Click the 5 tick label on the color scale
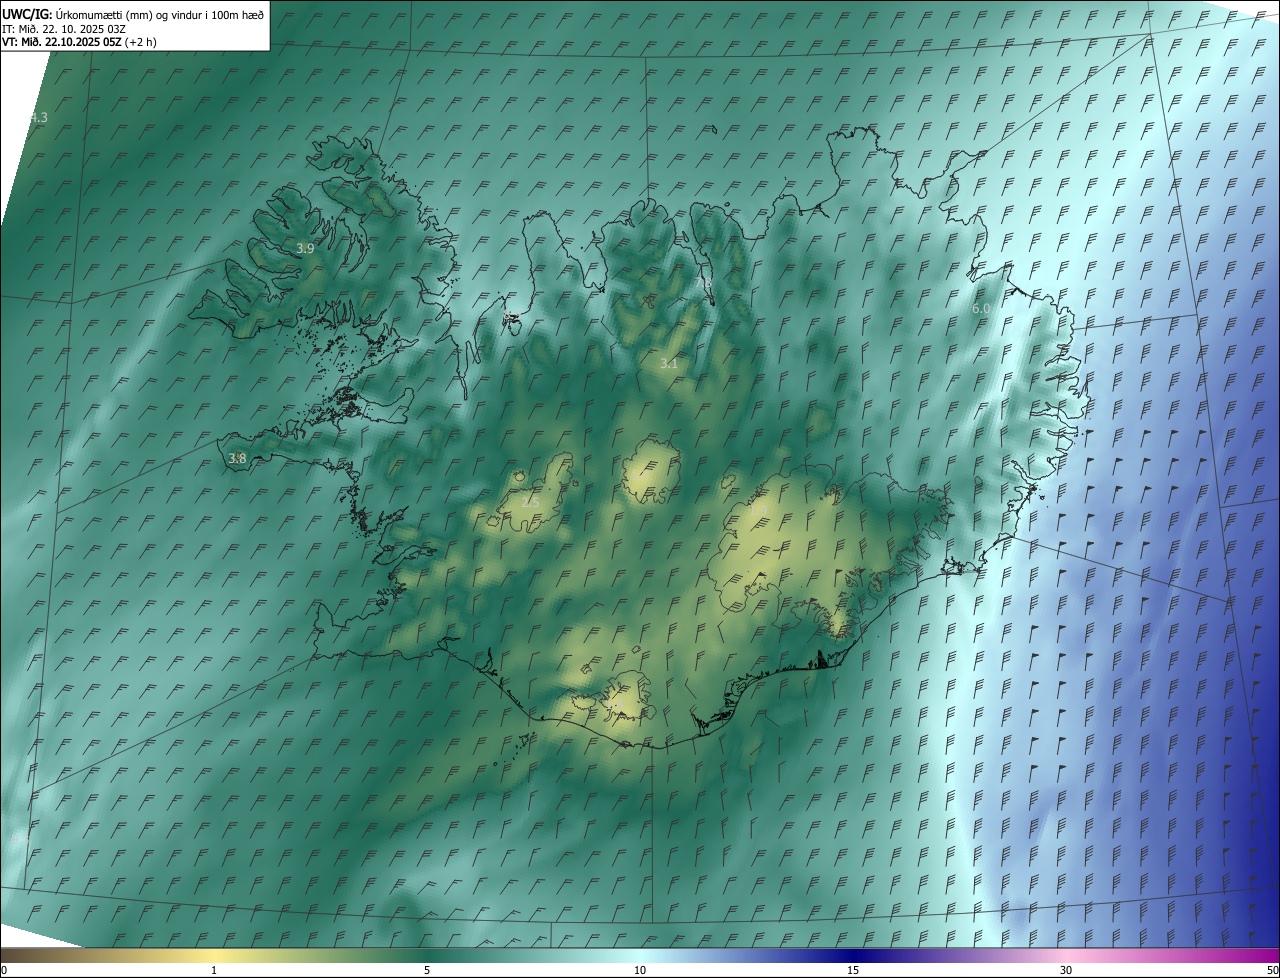1280x978 pixels. coord(427,970)
